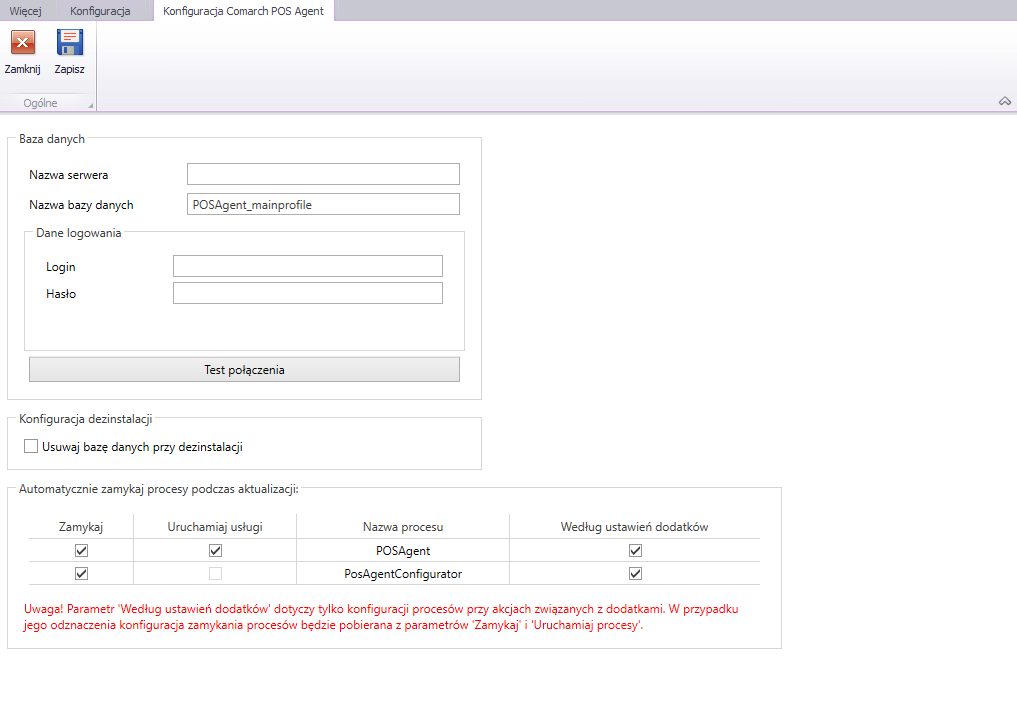Click the Nazwa bazy danych field
Screen dimensions: 1017x705
click(x=323, y=204)
